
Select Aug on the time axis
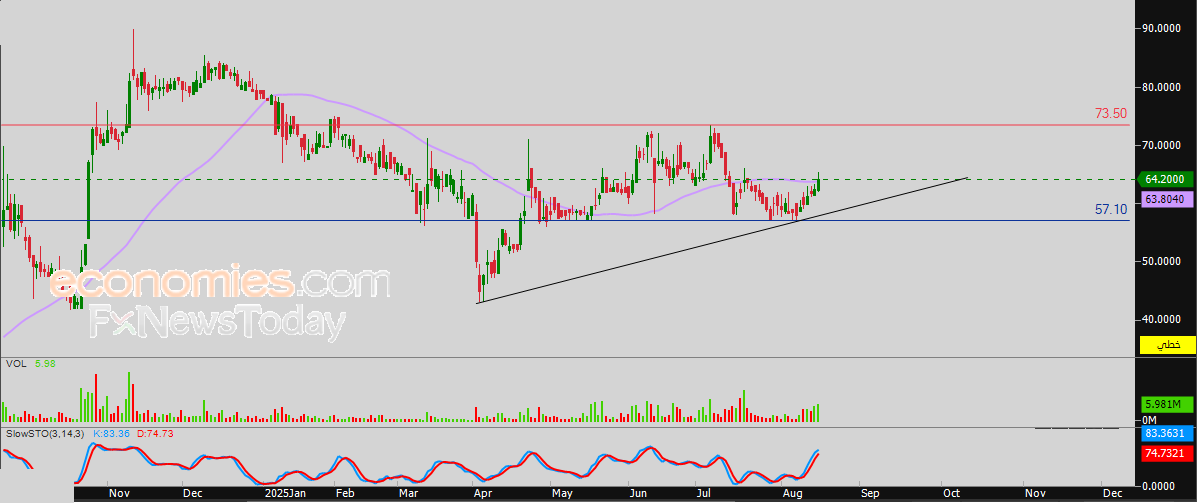pyautogui.click(x=792, y=494)
